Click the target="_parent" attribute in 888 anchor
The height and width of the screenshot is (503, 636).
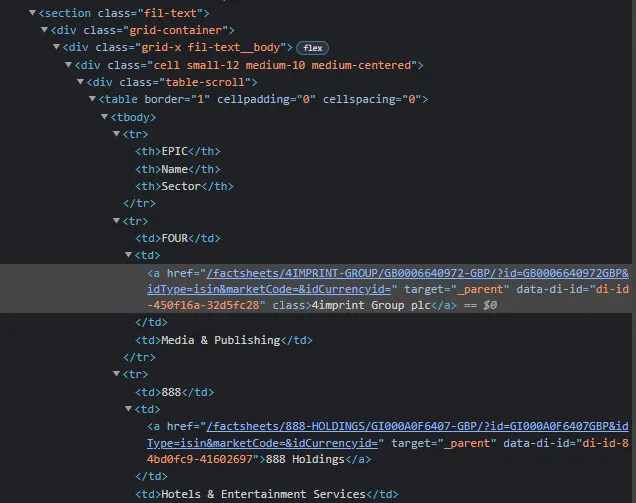[443, 443]
